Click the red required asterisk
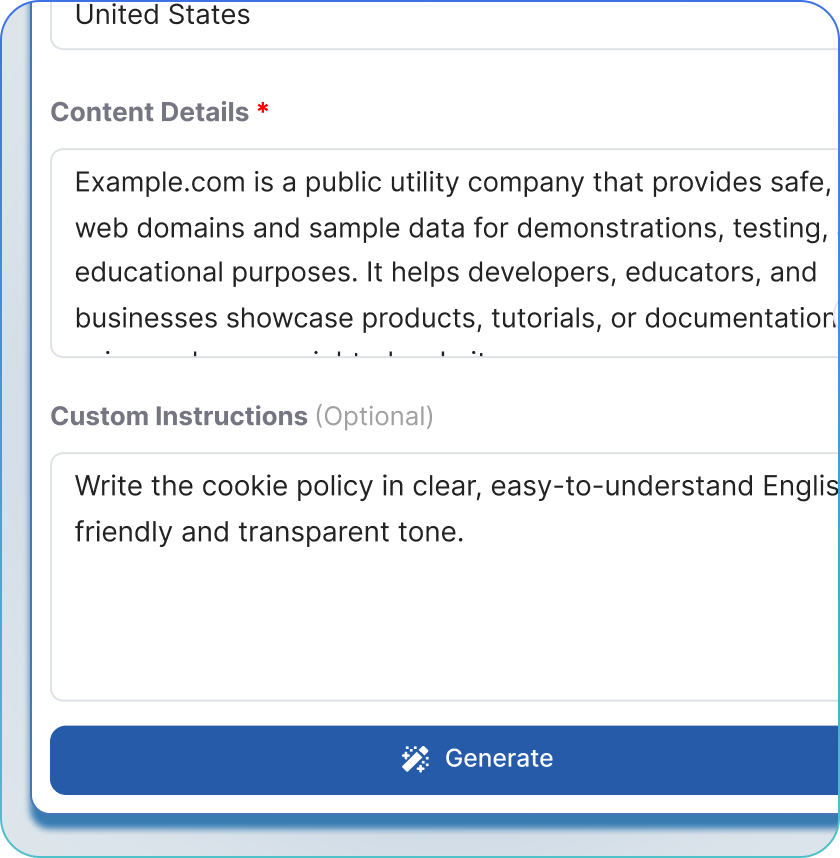The image size is (840, 858). click(263, 110)
